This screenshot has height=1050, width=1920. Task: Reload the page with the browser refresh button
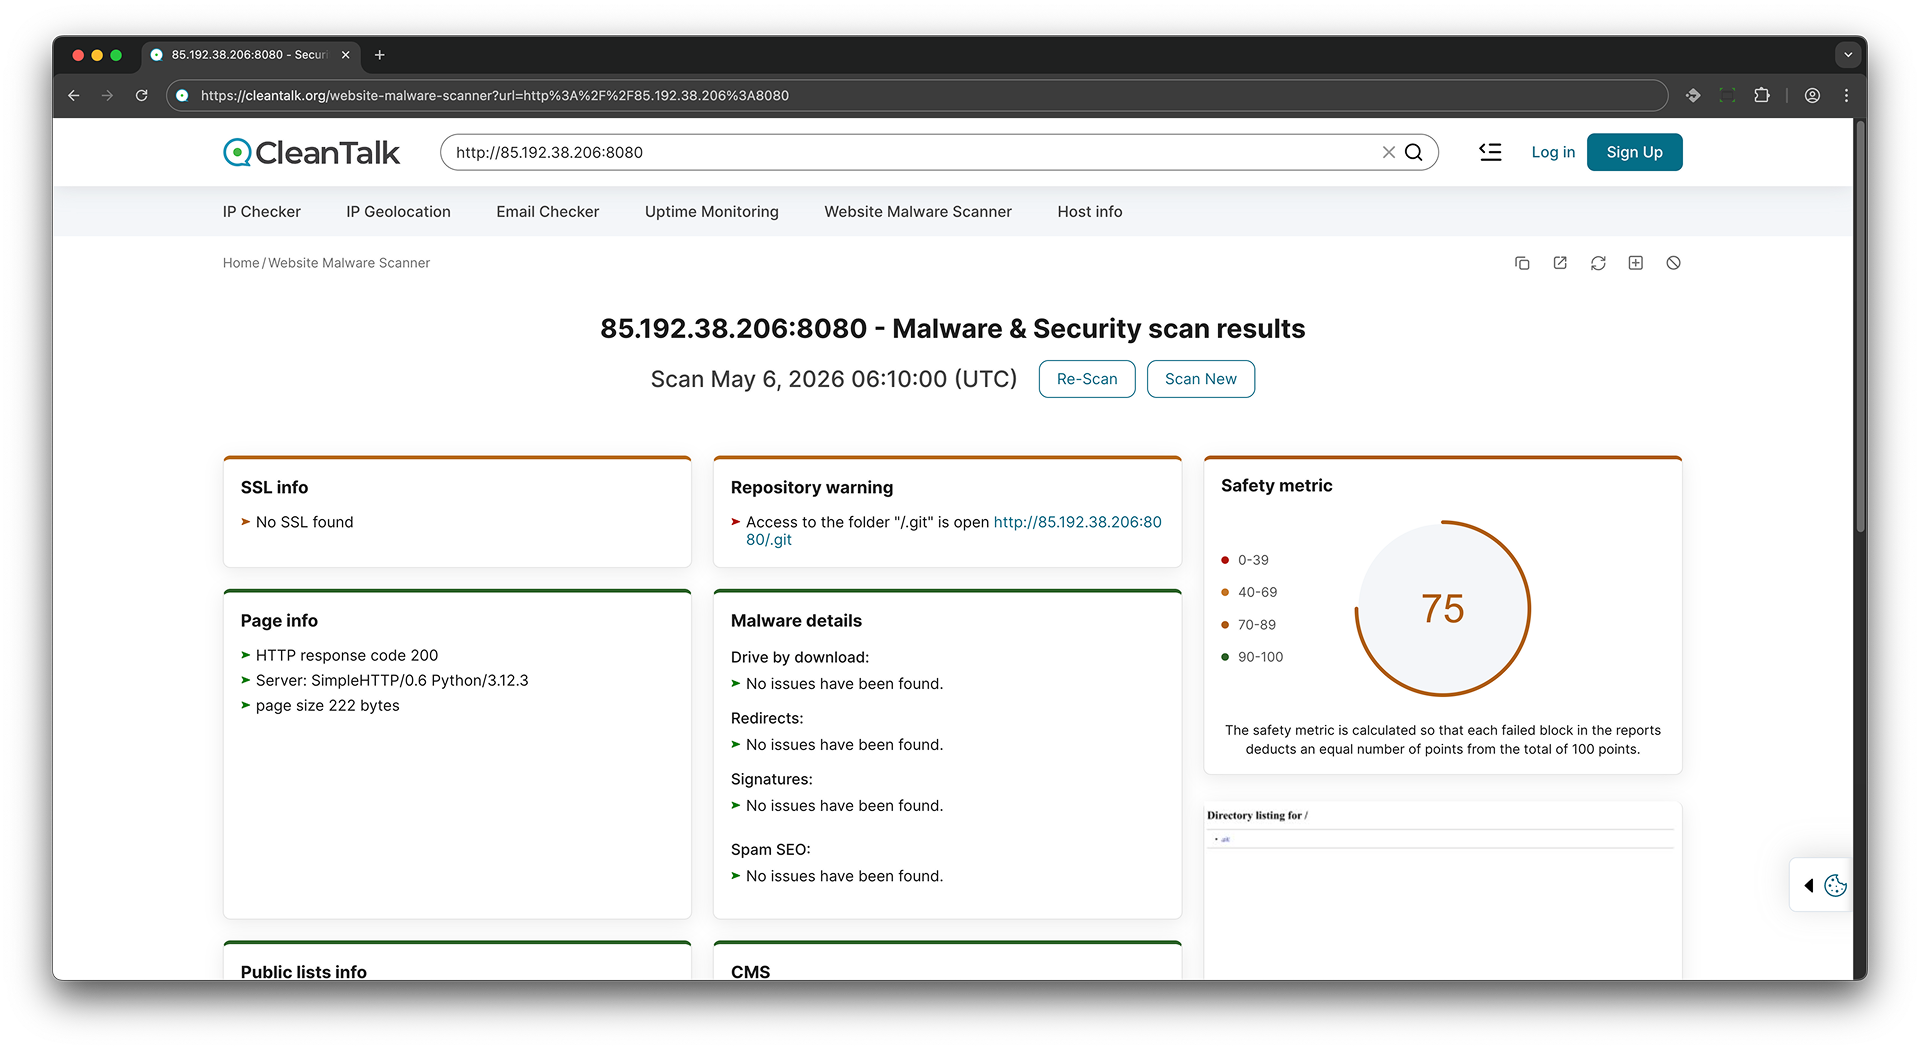click(142, 95)
